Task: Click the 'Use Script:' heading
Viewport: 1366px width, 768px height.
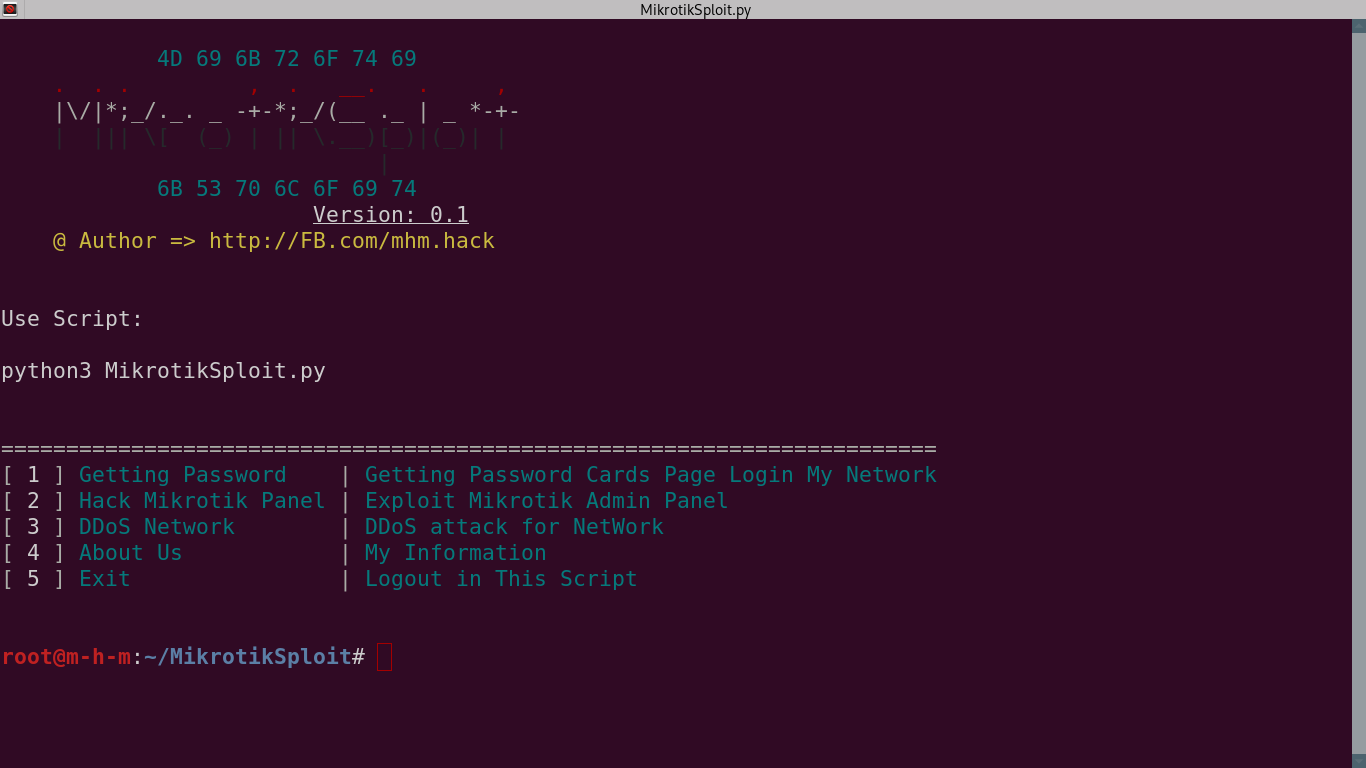Action: pyautogui.click(x=72, y=319)
